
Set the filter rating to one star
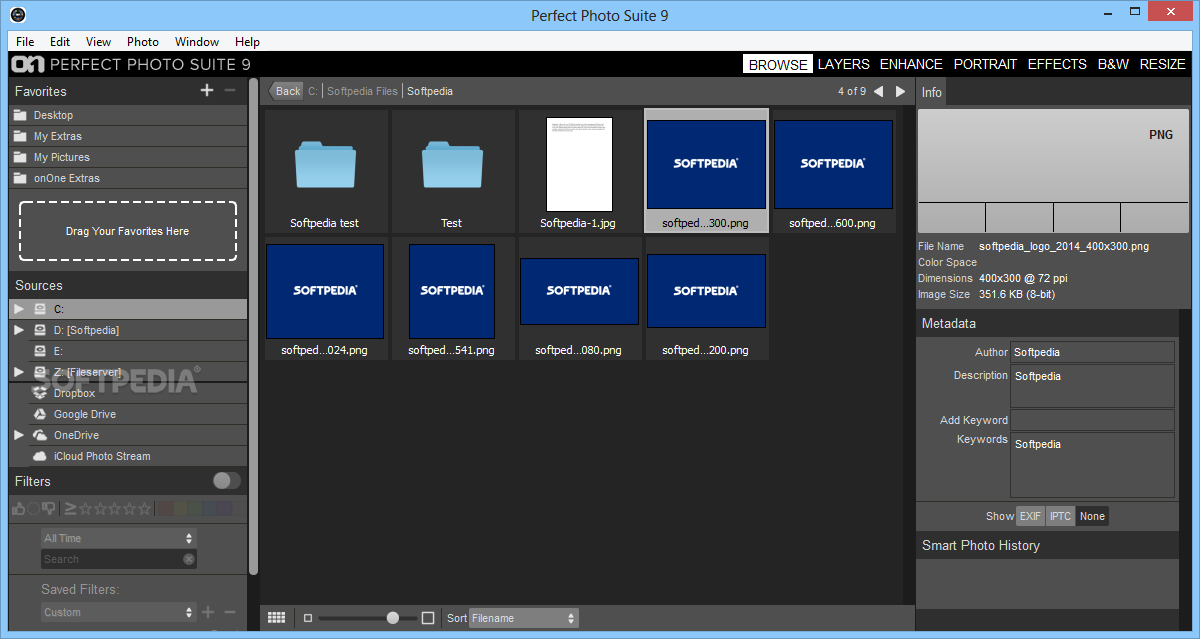click(85, 508)
